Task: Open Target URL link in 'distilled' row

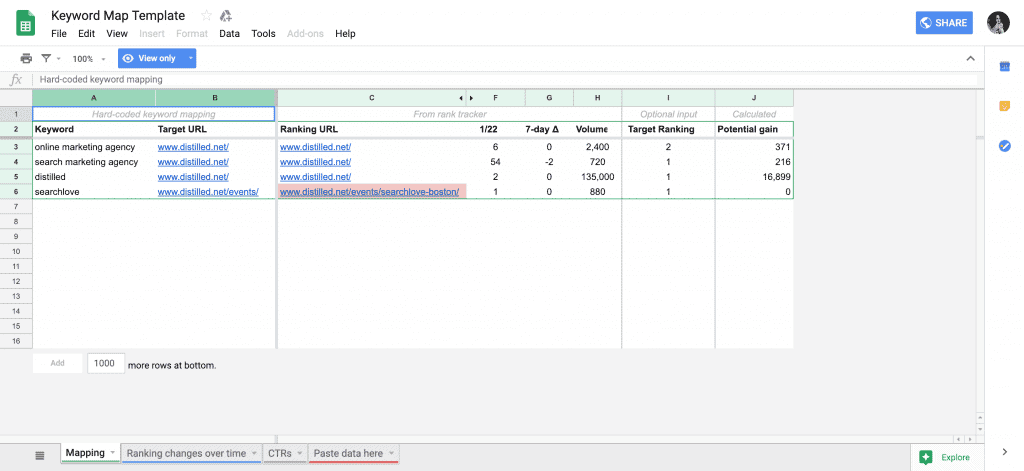Action: tap(193, 177)
